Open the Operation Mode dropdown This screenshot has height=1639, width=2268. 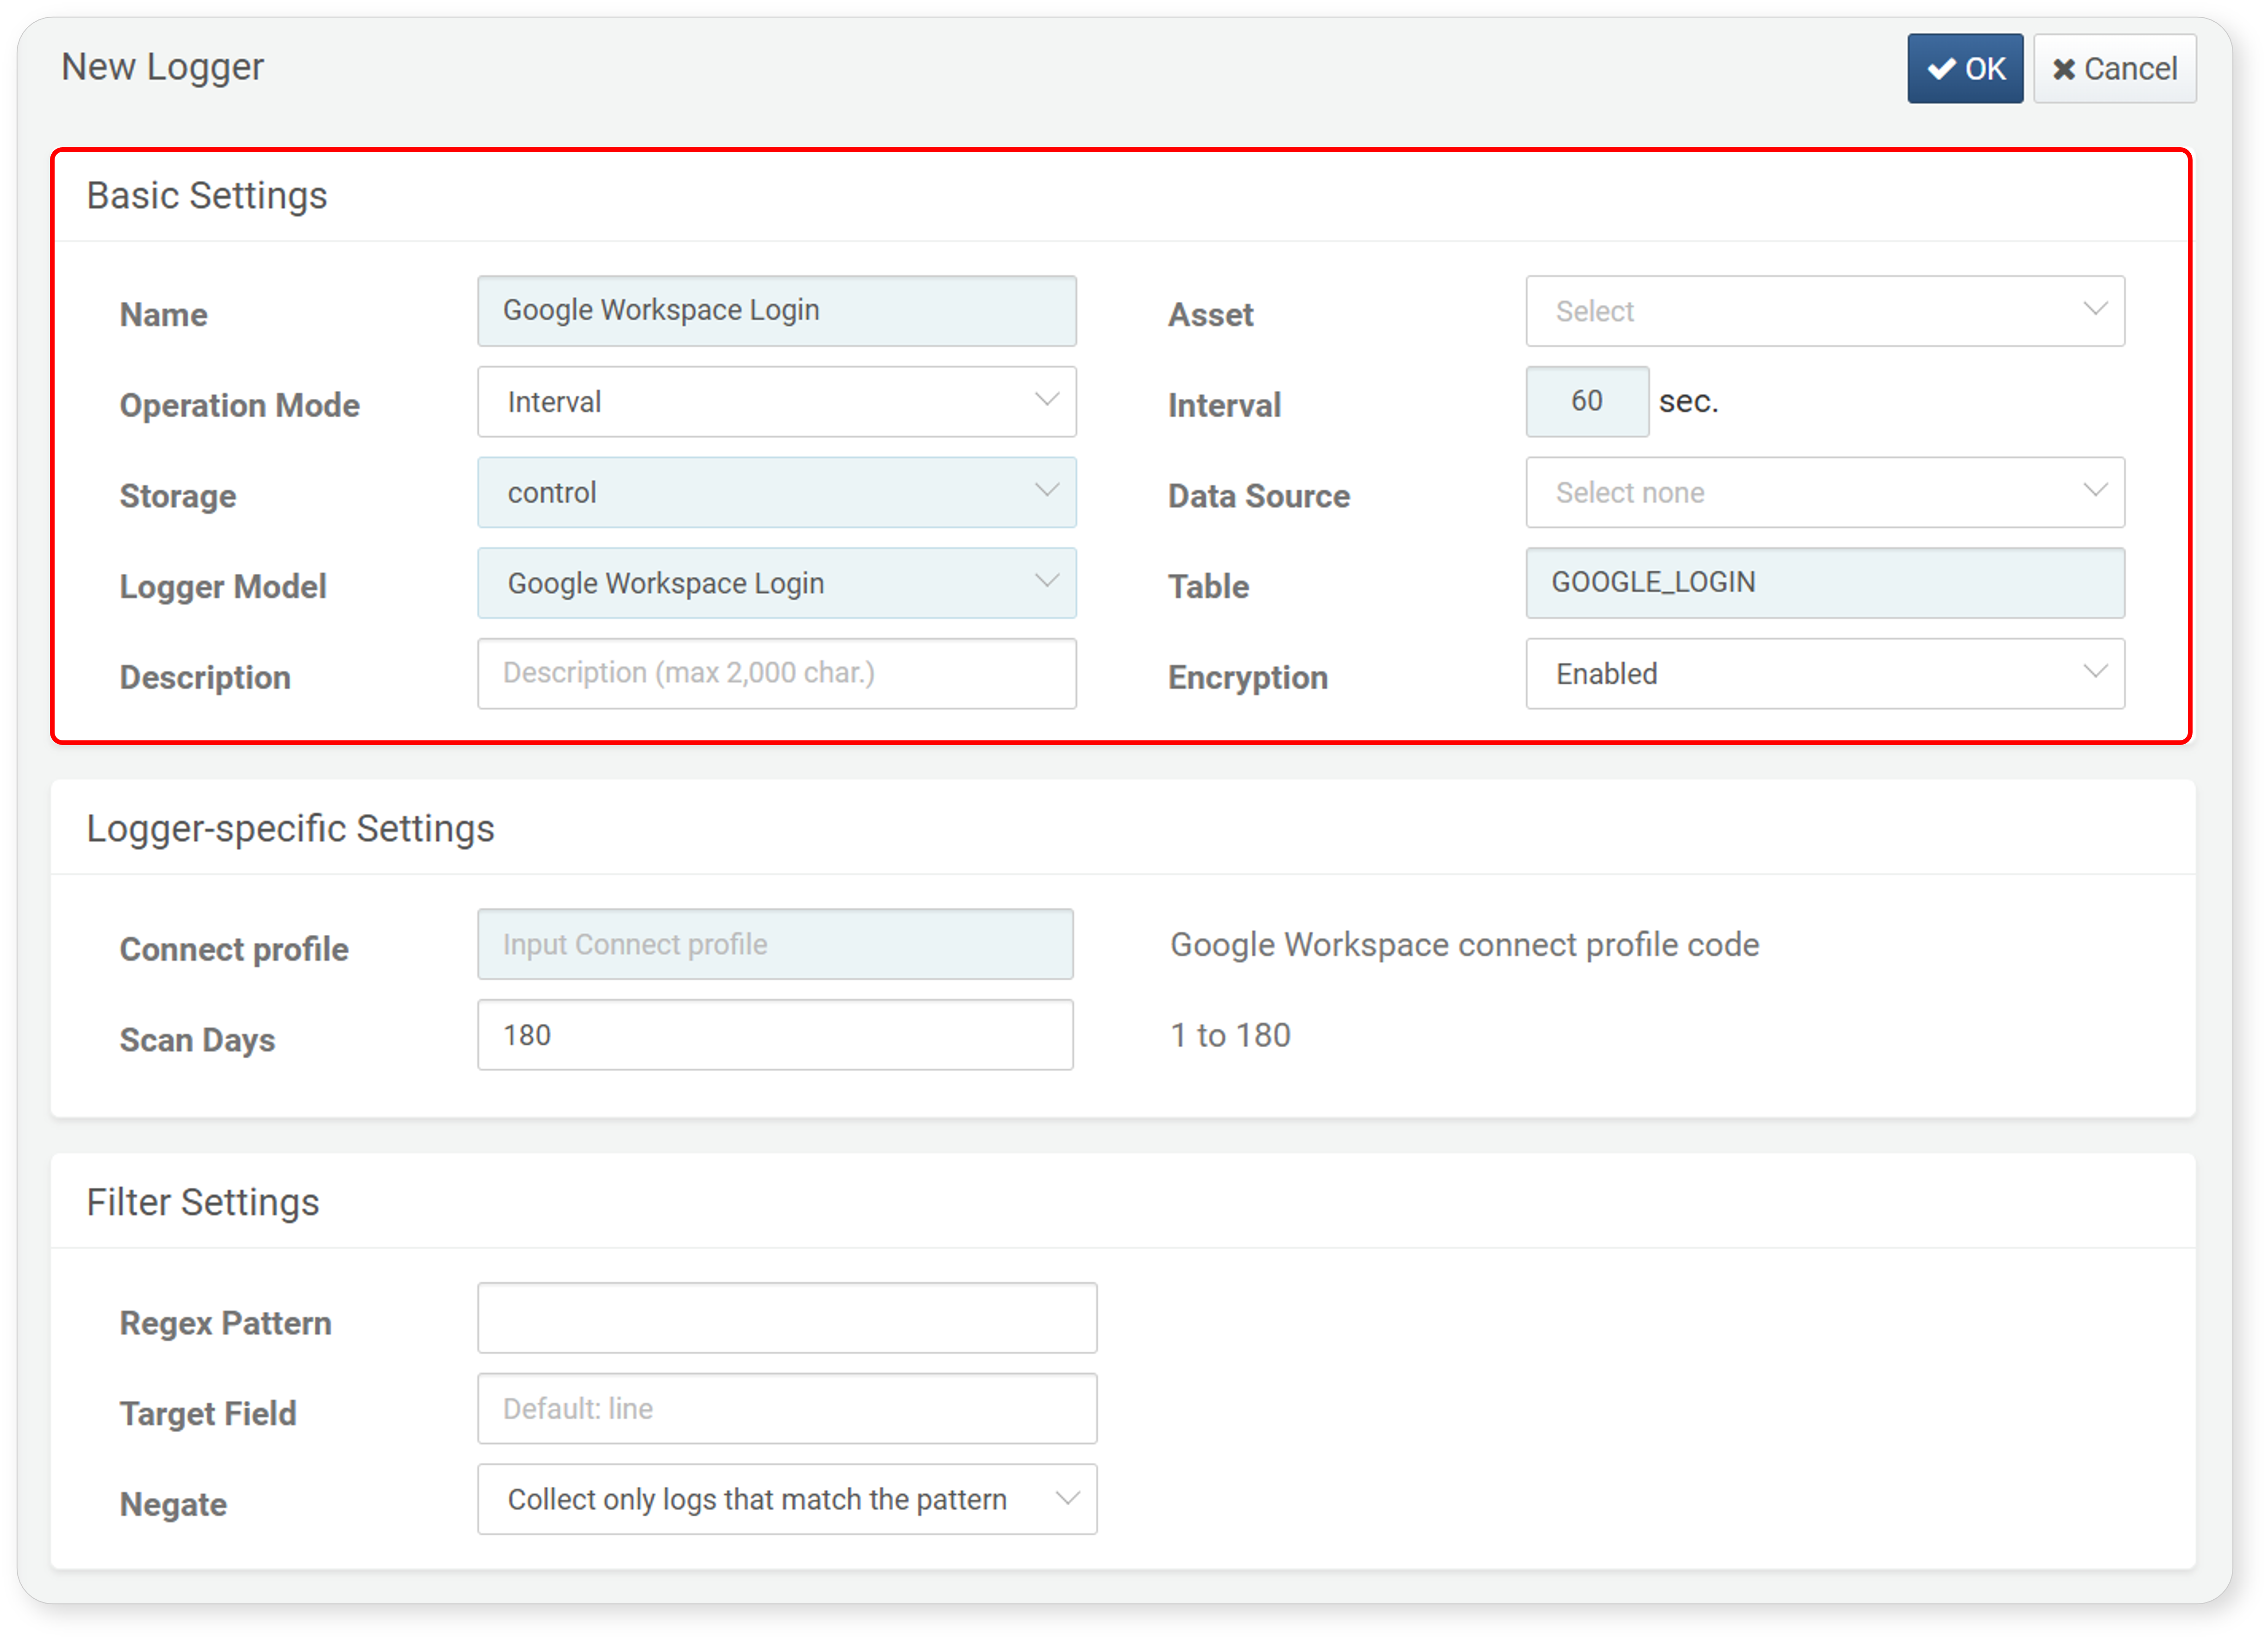[776, 402]
